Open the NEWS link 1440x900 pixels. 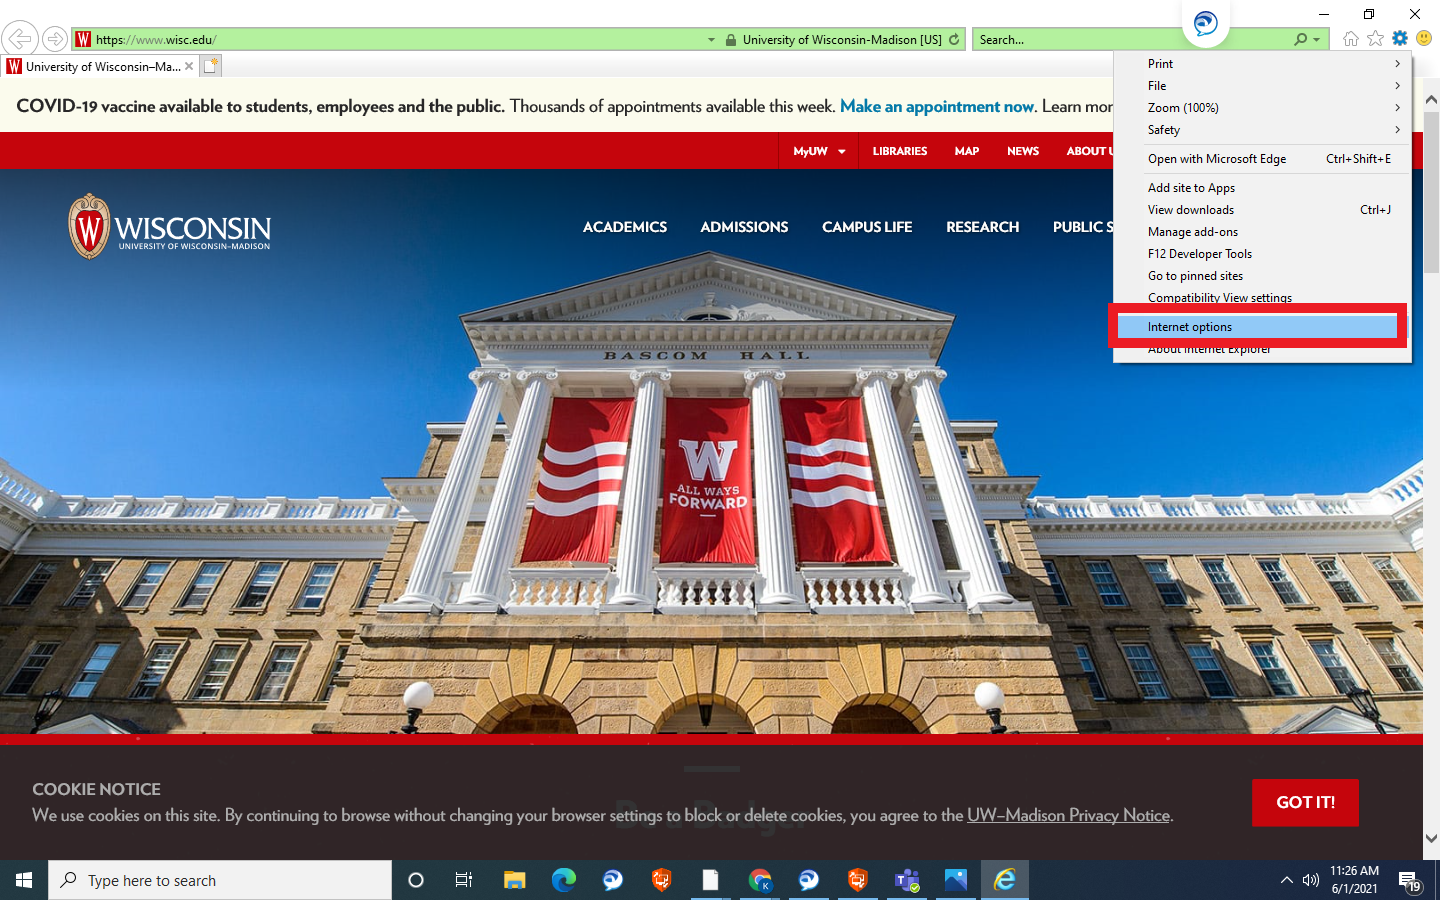point(1023,151)
